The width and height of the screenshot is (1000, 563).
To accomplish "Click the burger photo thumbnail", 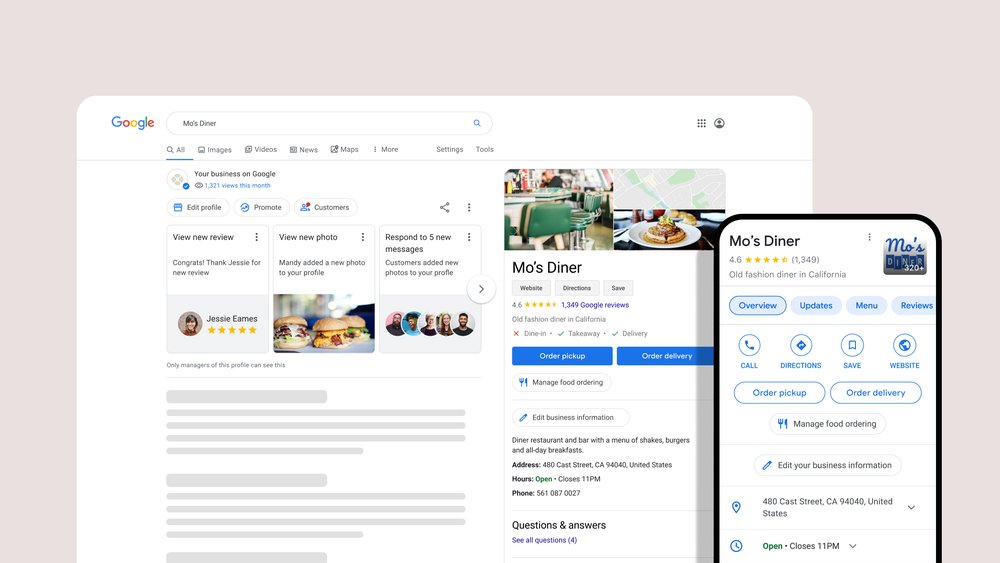I will [324, 323].
